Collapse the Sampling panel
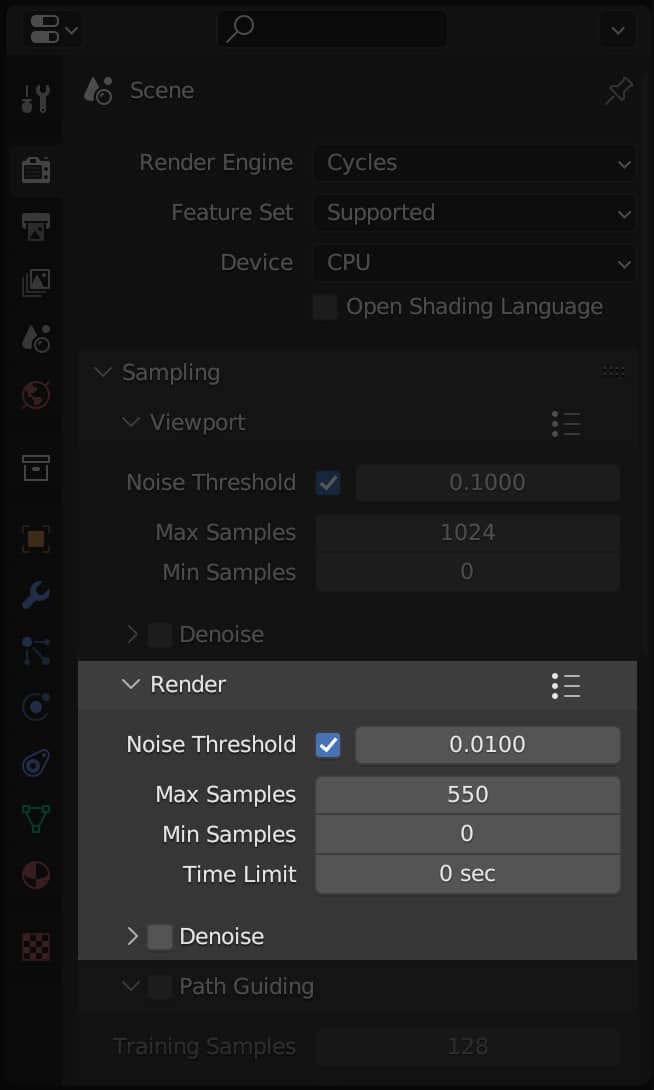 103,373
